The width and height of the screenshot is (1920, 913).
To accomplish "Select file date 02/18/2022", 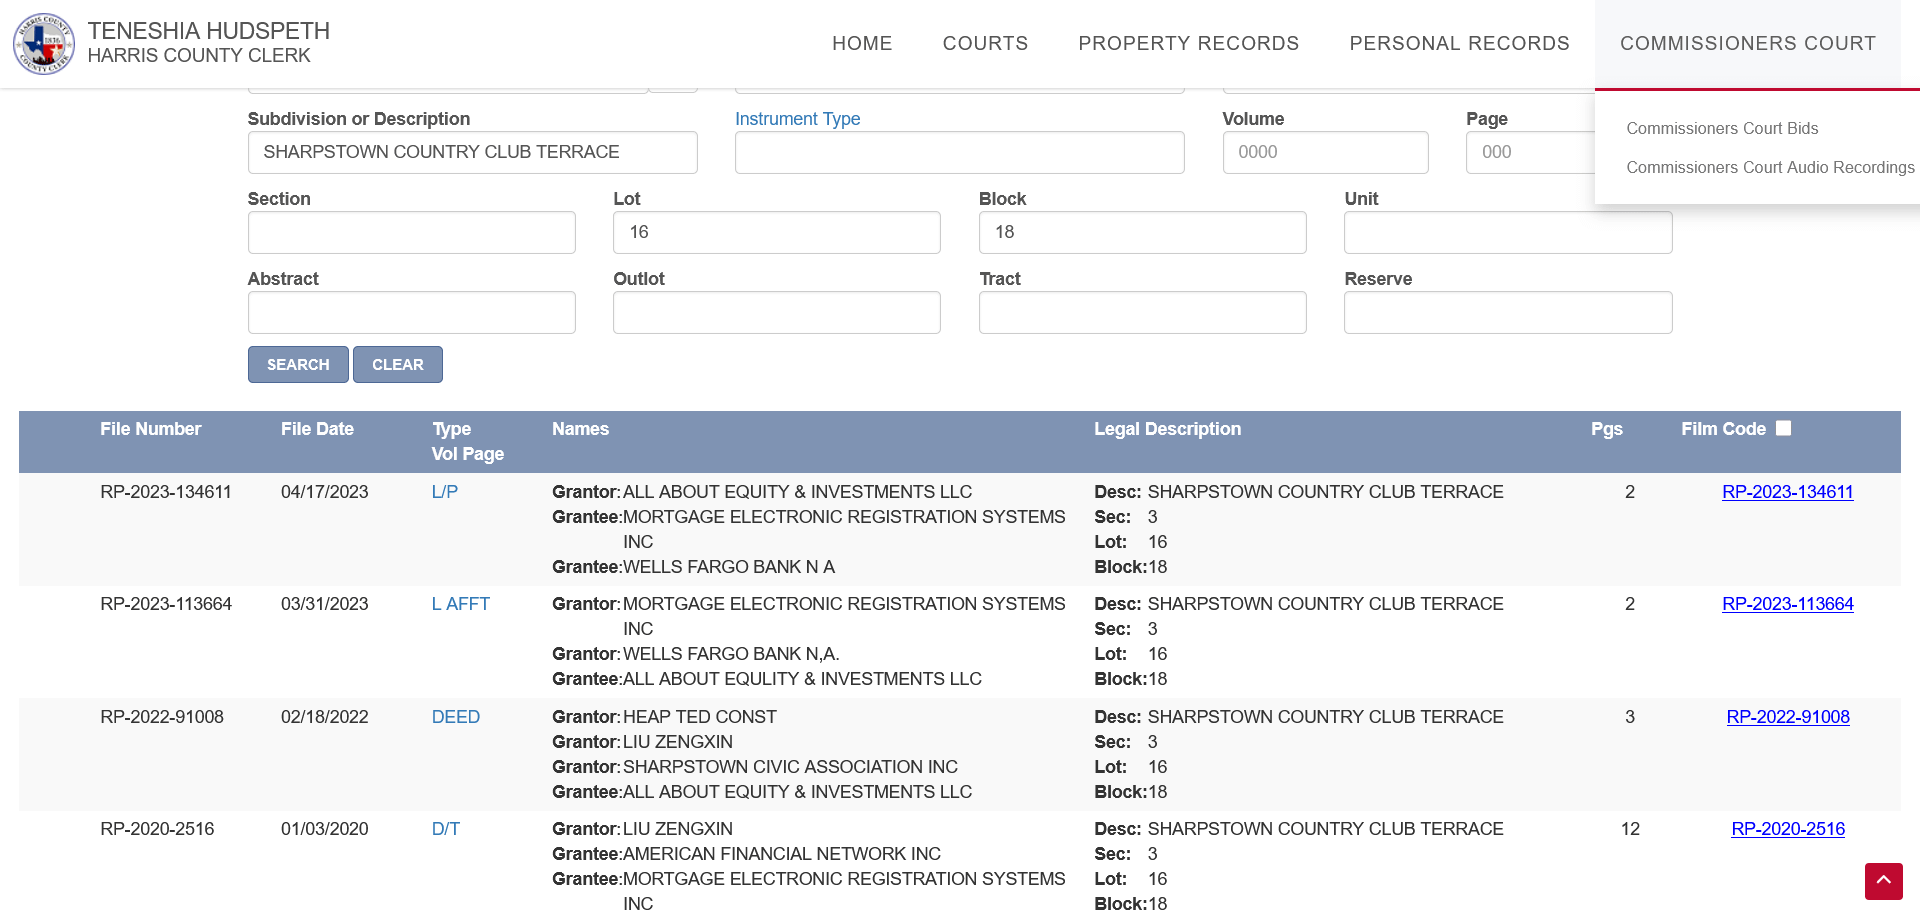I will [324, 717].
